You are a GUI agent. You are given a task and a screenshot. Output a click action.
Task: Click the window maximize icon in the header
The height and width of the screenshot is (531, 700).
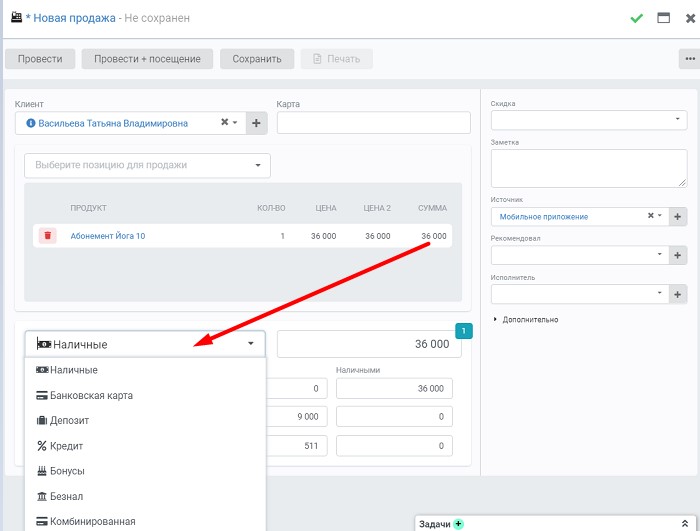pyautogui.click(x=663, y=18)
